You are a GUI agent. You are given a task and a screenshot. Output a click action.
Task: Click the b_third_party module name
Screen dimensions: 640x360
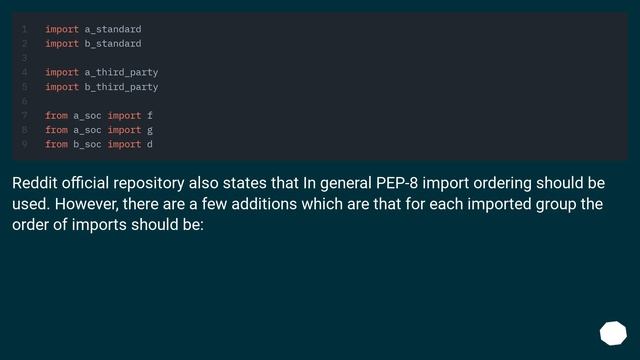point(121,87)
